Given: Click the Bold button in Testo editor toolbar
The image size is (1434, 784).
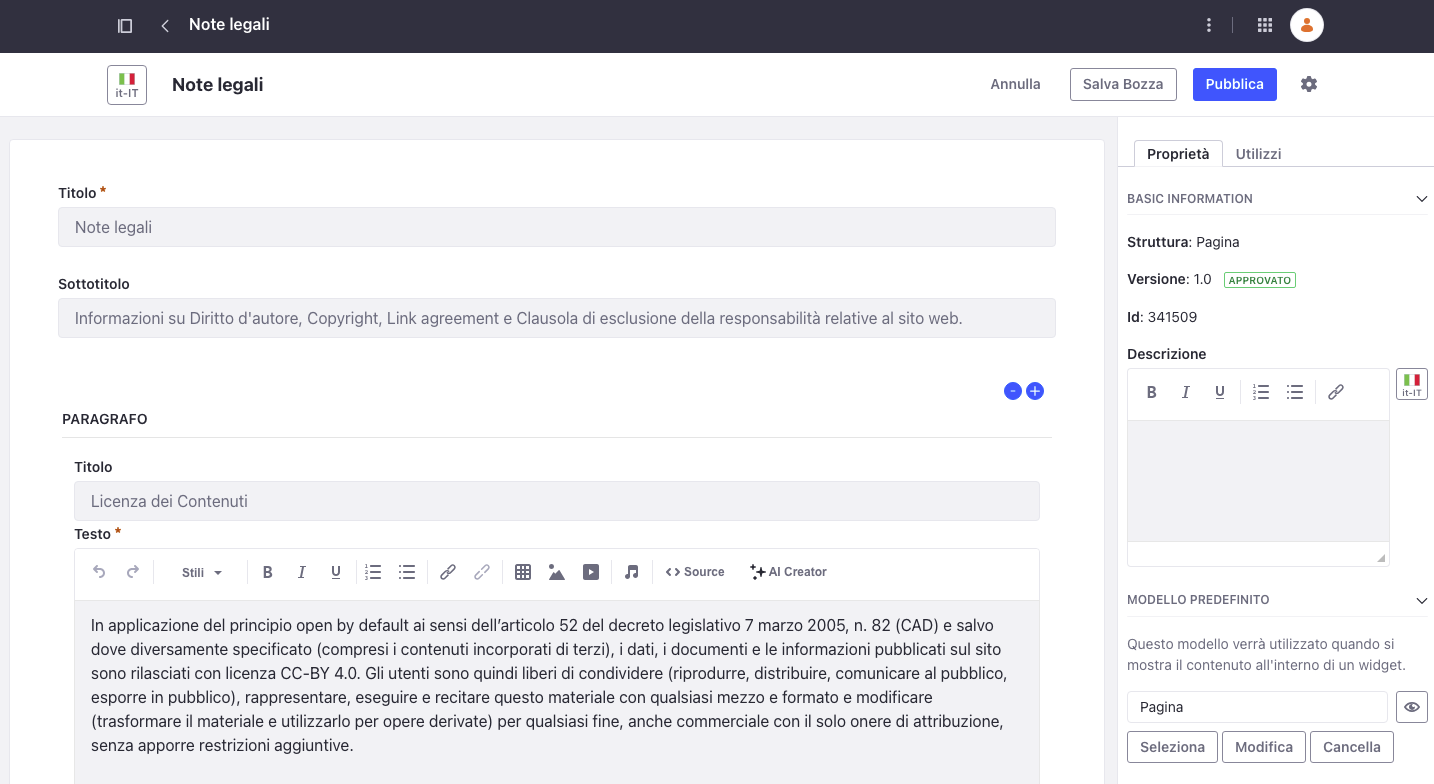Looking at the screenshot, I should (267, 572).
